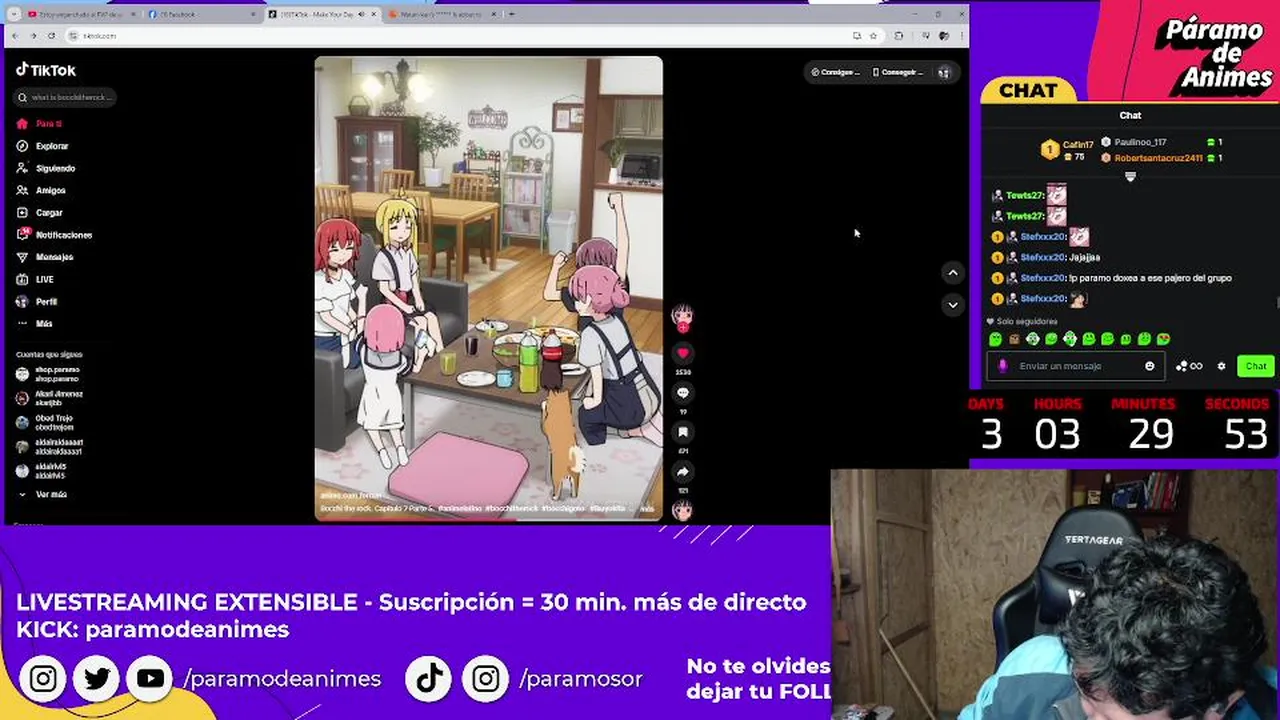Viewport: 1280px width, 720px height.
Task: Open the Más options menu
Action: pyautogui.click(x=34, y=323)
